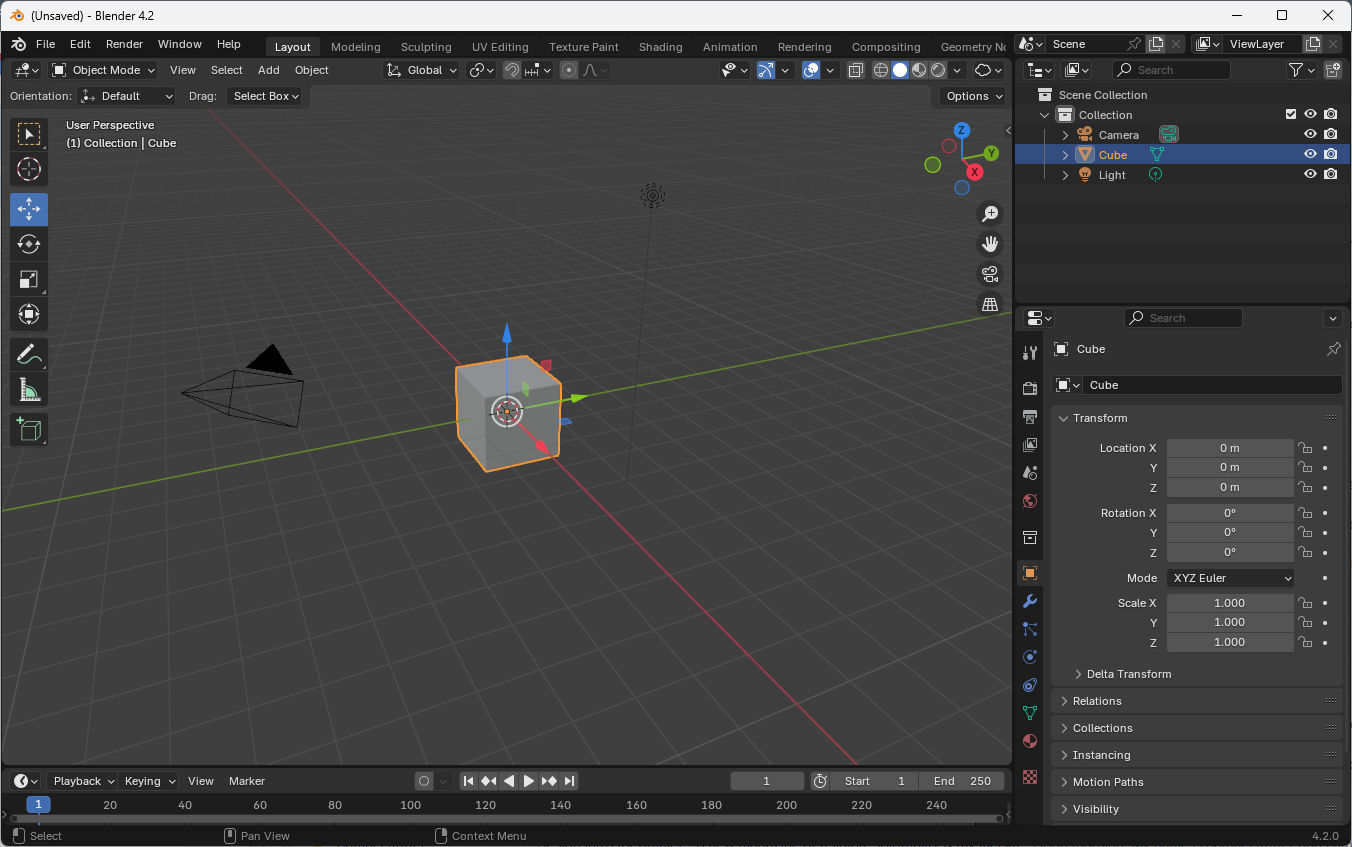Image resolution: width=1352 pixels, height=847 pixels.
Task: Select the Move tool
Action: click(29, 209)
